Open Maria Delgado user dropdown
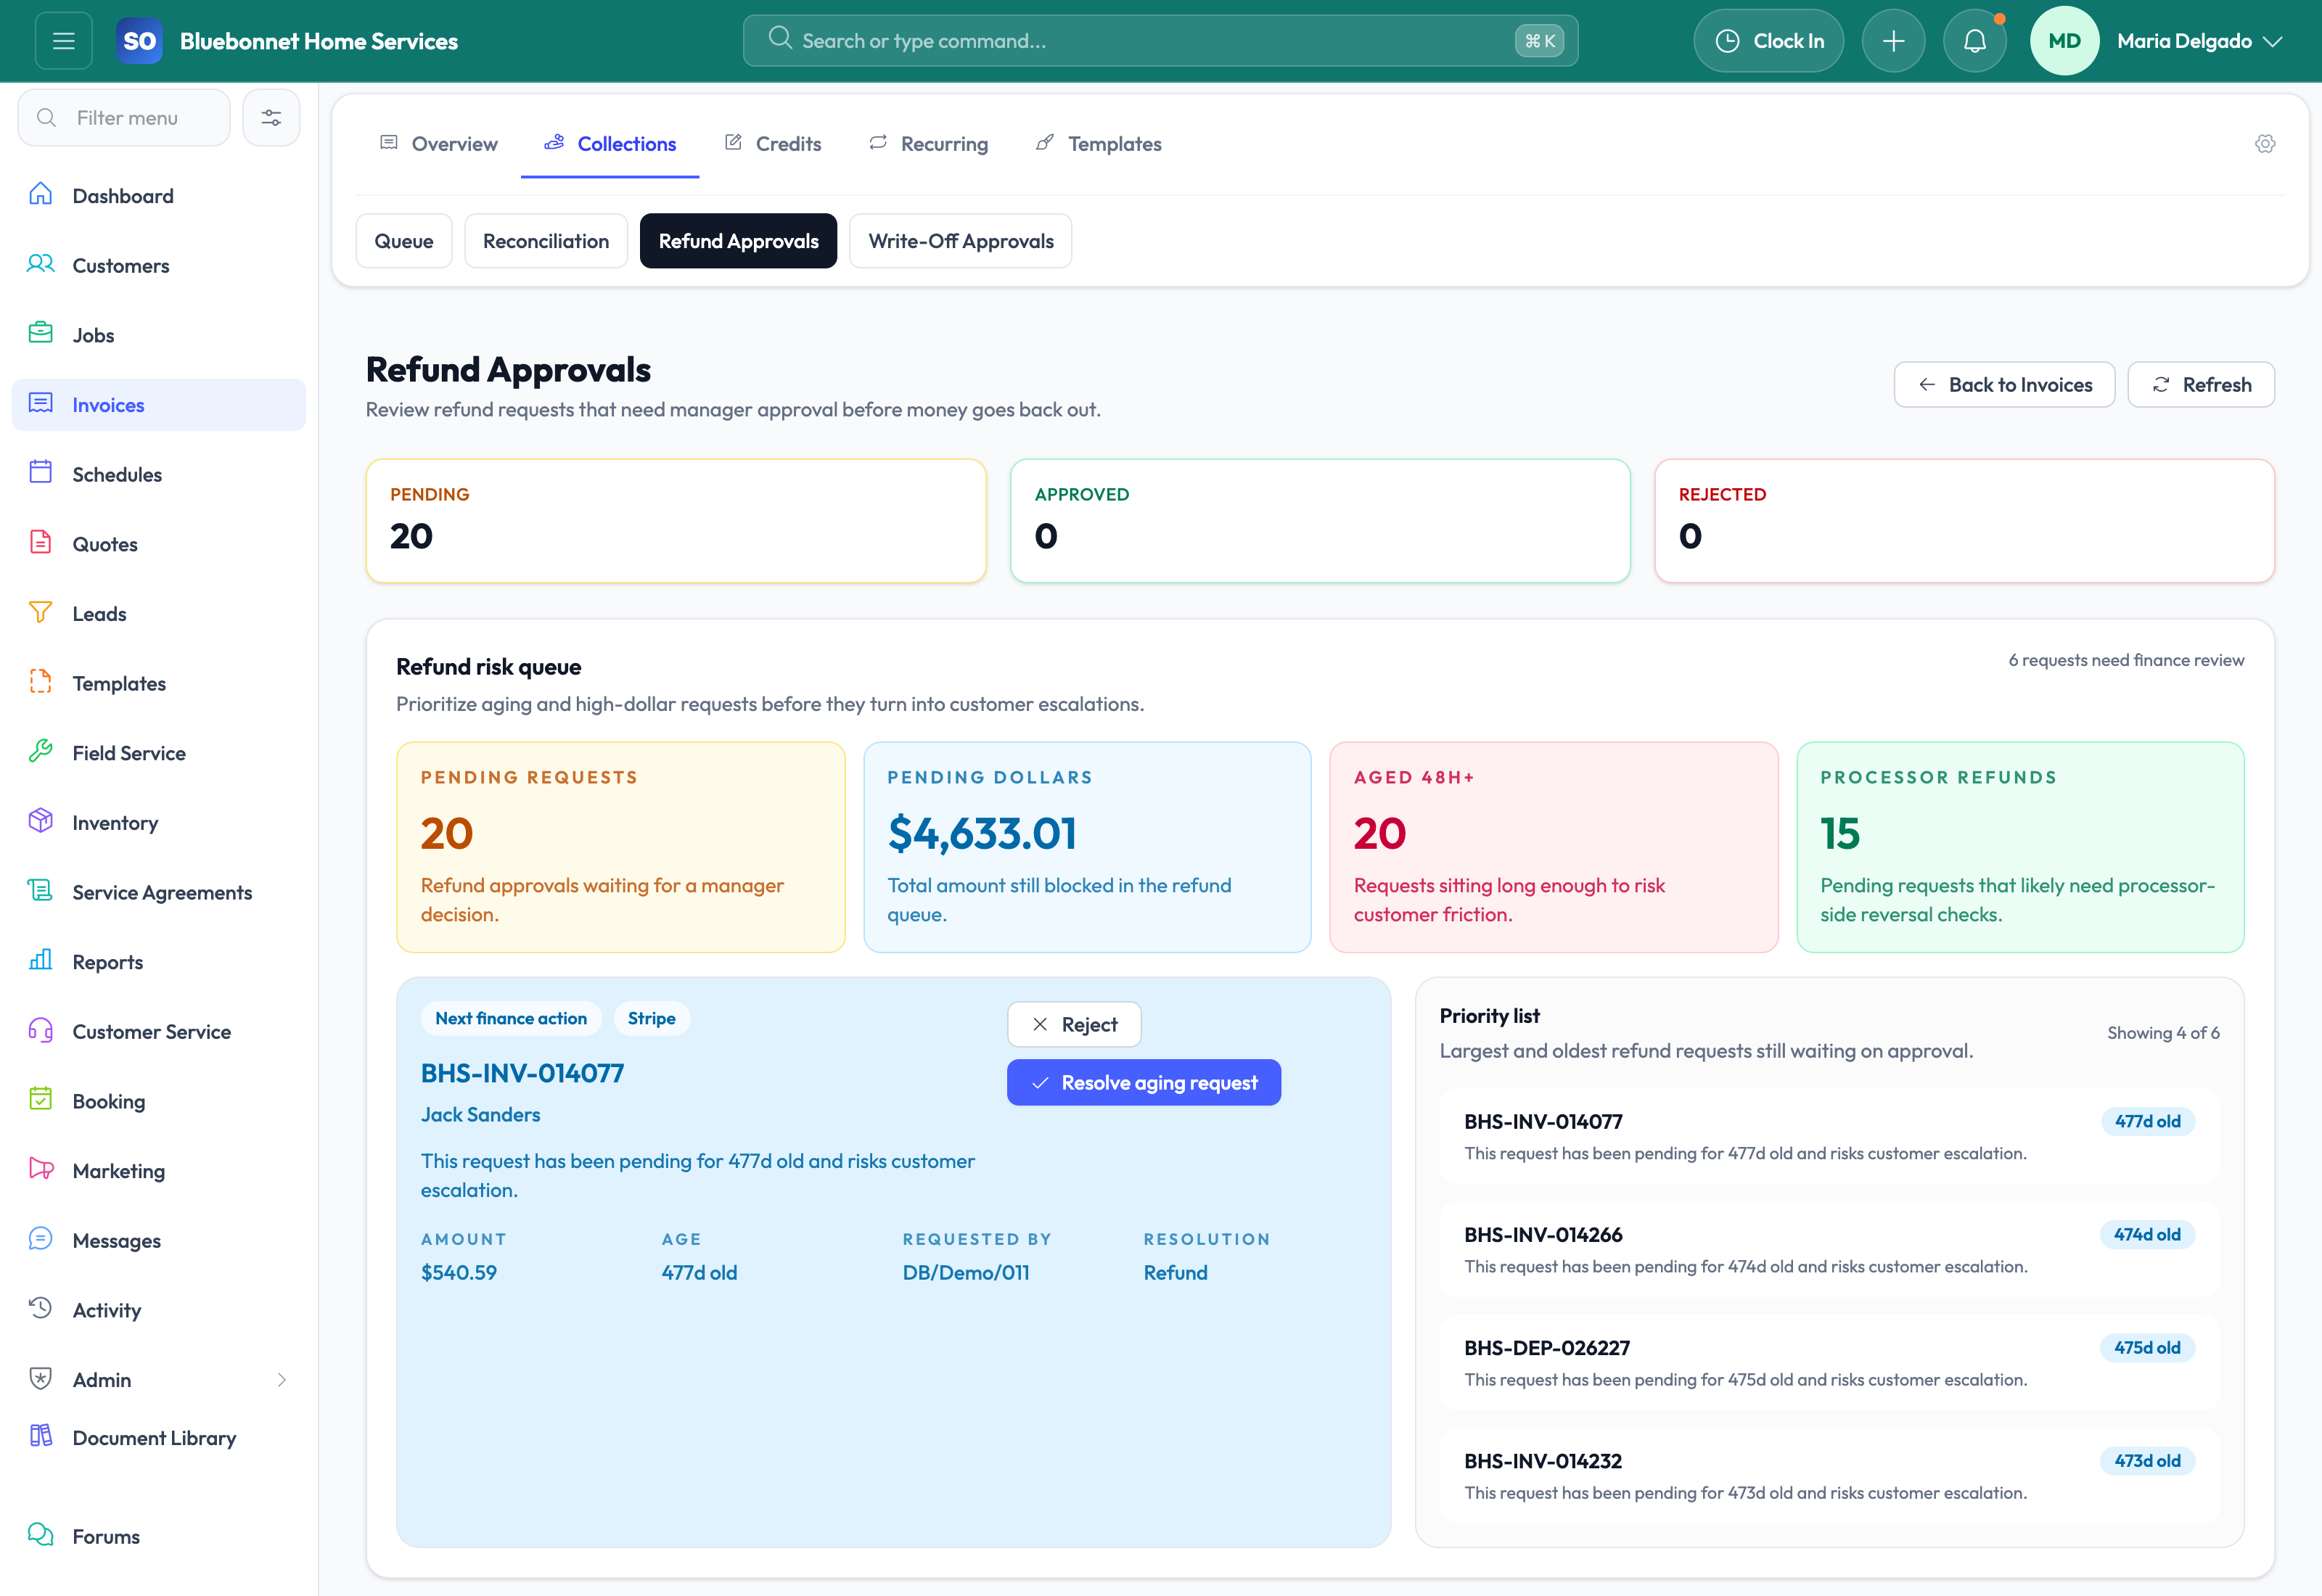This screenshot has width=2322, height=1596. coord(2200,41)
